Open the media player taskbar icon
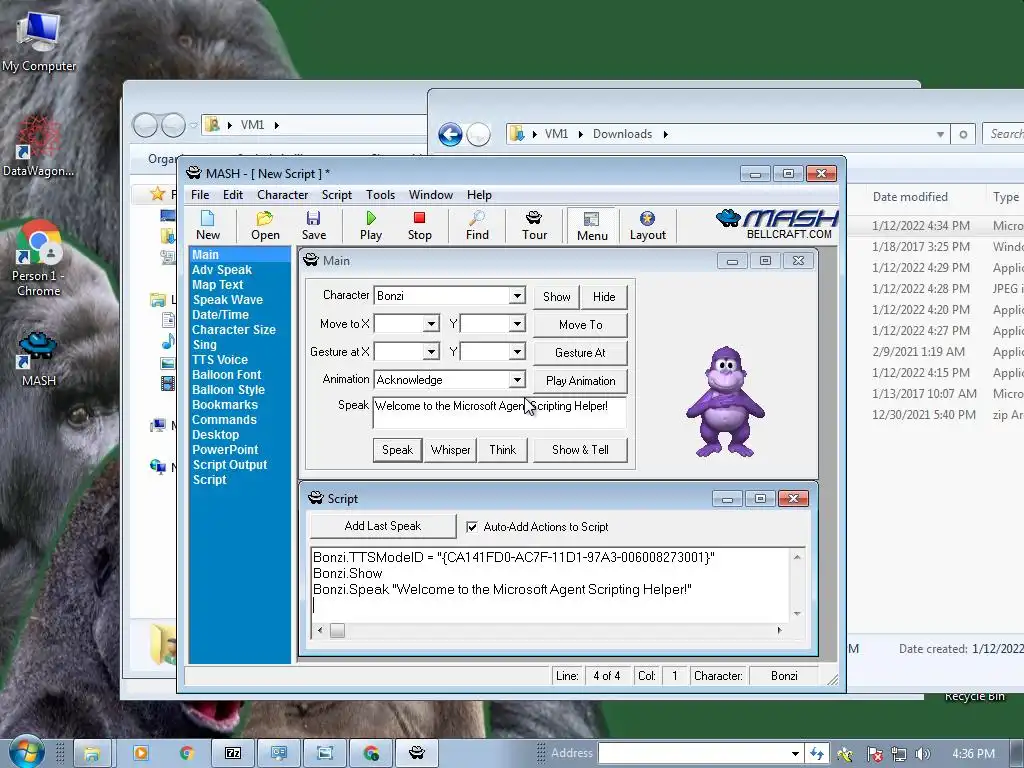 [x=140, y=754]
